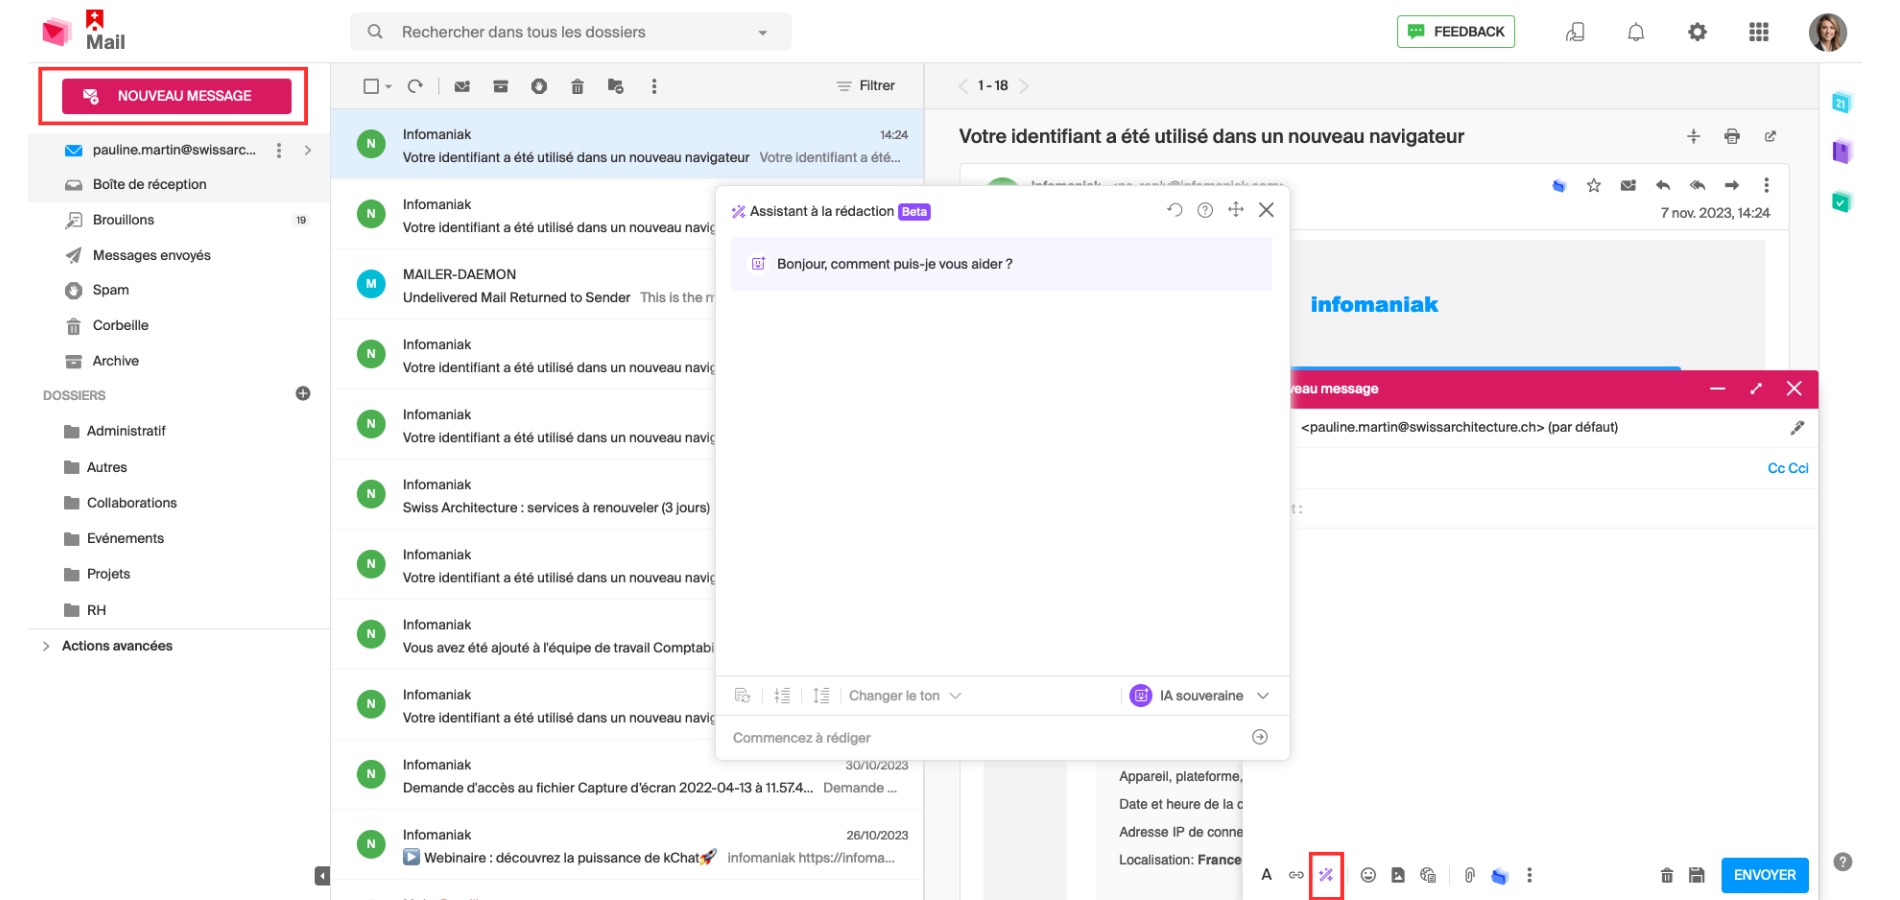Move mail to folder icon in list toolbar
Screen dimensions: 1900x900
click(616, 86)
